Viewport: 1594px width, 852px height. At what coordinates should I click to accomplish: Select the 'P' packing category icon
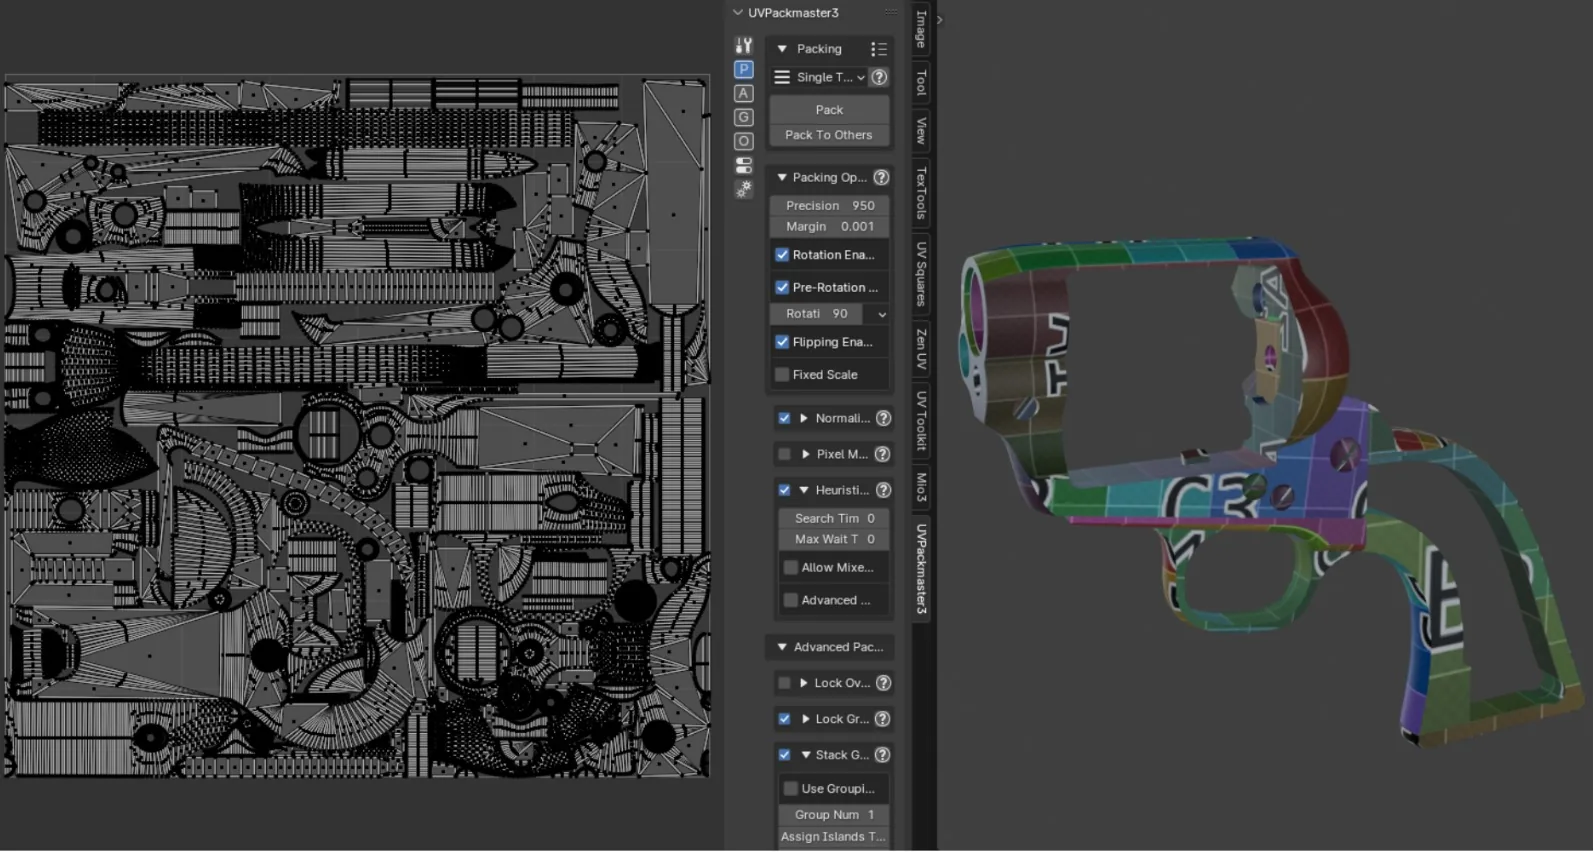(x=743, y=69)
